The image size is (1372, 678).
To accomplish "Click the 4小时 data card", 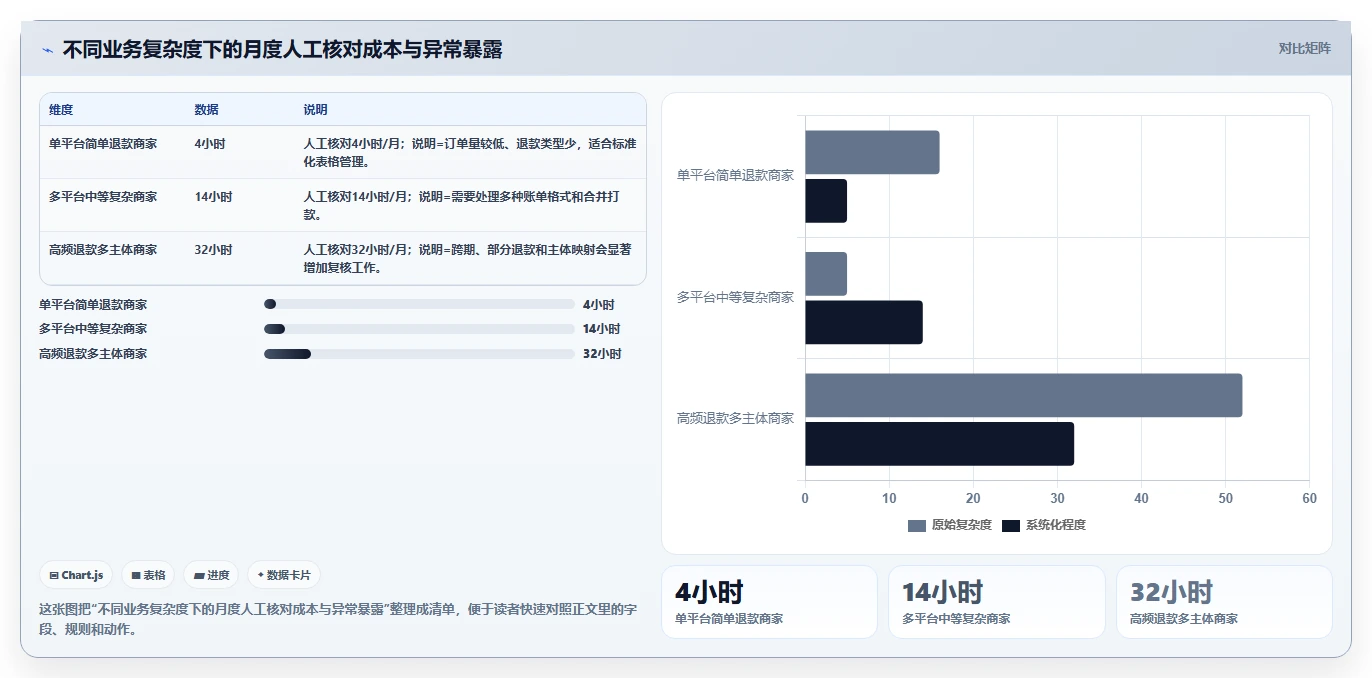I will click(x=769, y=602).
